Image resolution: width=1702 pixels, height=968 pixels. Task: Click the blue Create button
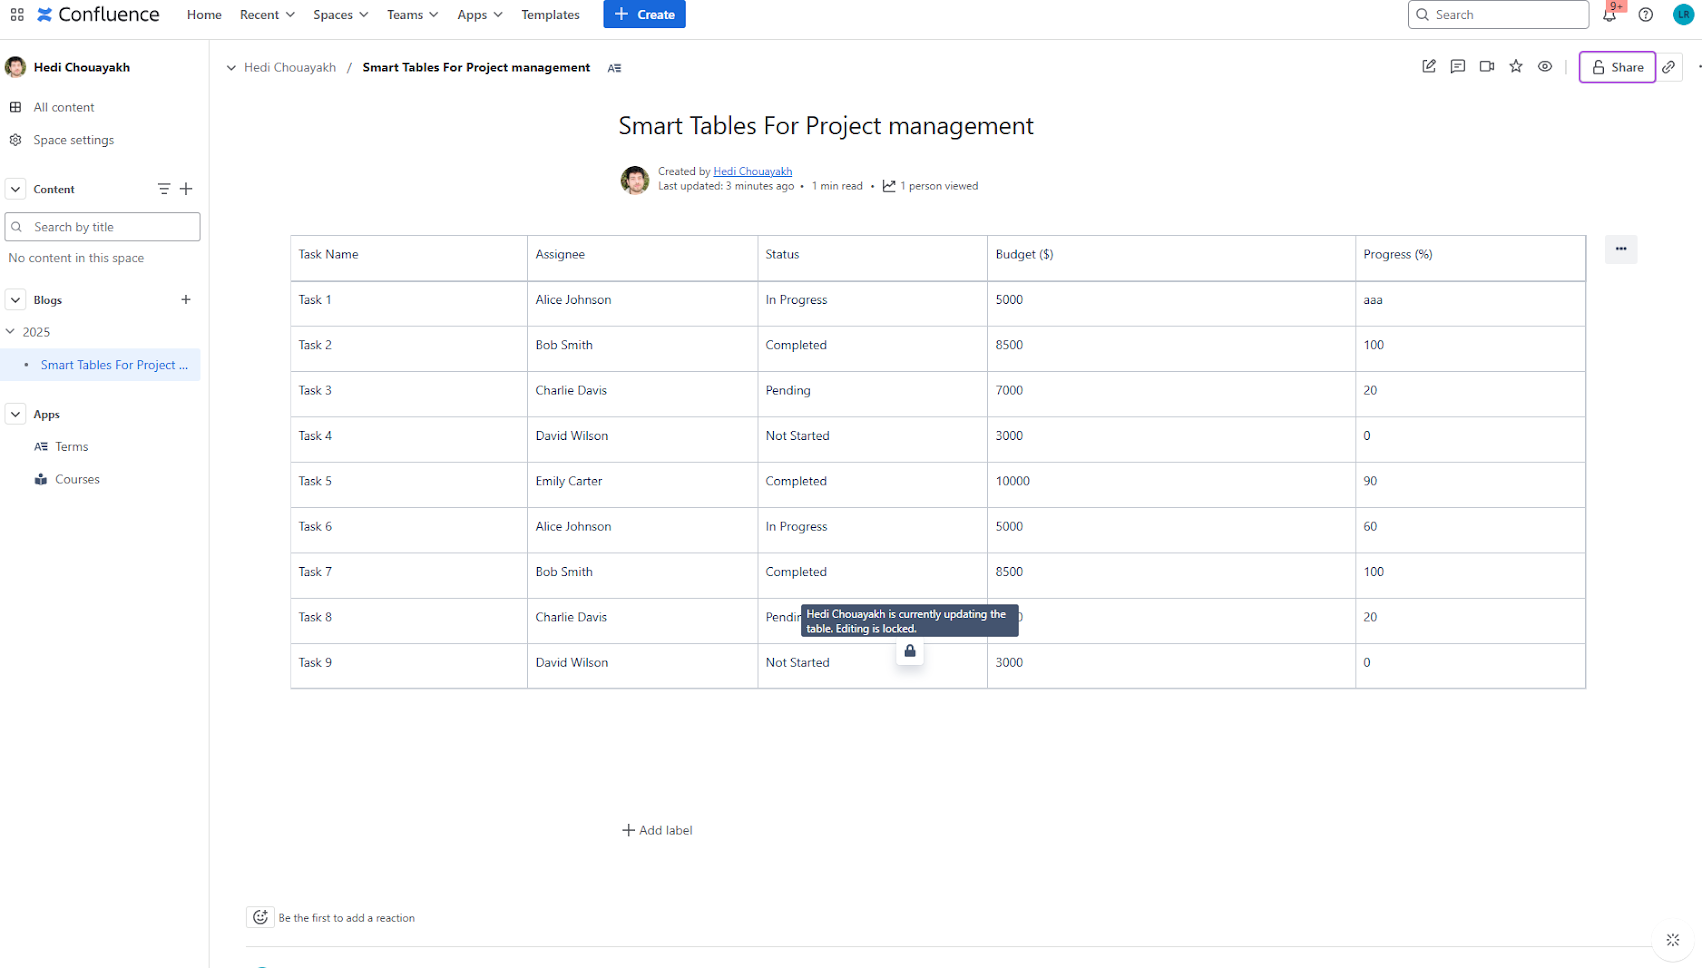click(644, 15)
